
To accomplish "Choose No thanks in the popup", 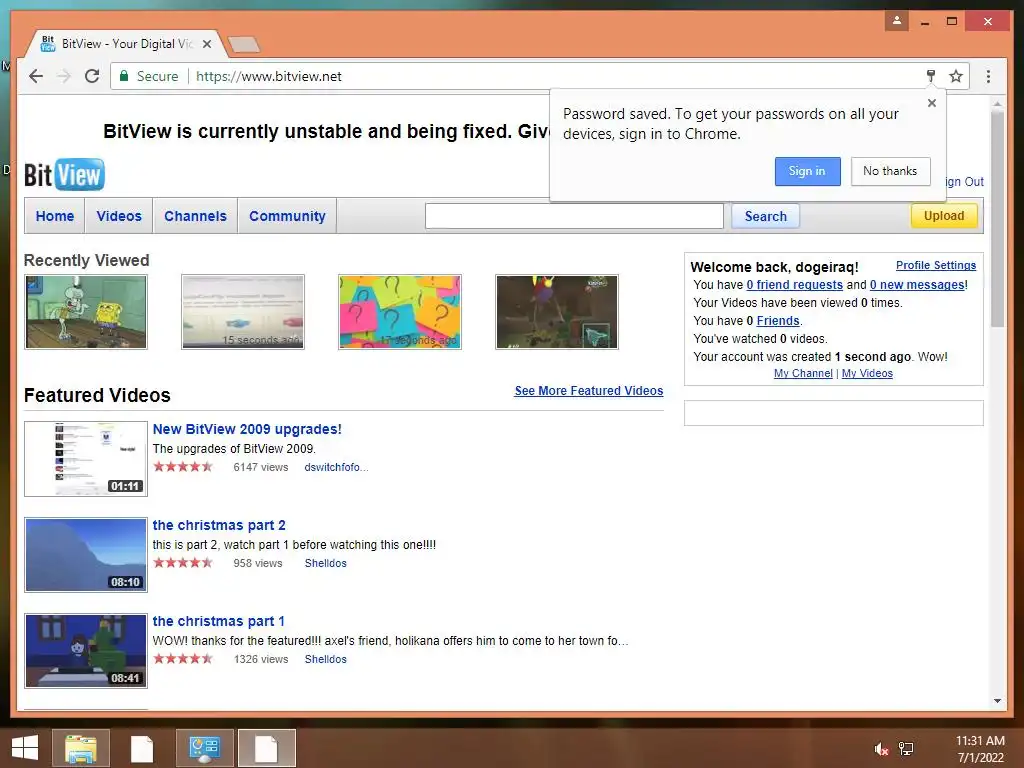I will pyautogui.click(x=890, y=171).
